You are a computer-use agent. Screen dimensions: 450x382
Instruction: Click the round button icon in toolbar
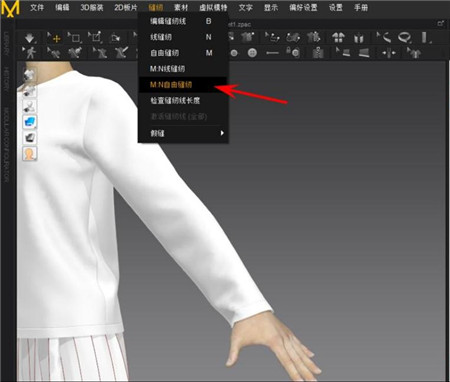(x=252, y=53)
